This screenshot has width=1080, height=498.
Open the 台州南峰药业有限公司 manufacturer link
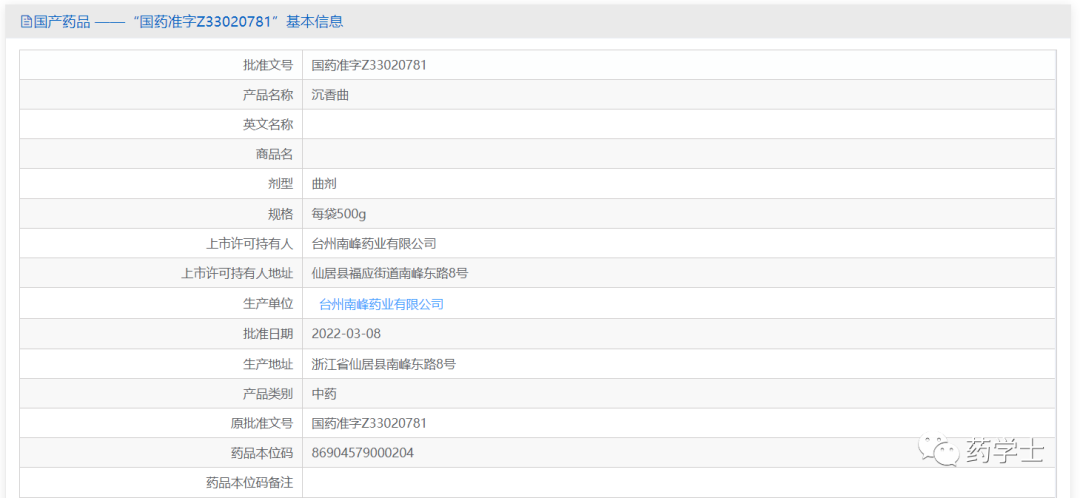[x=382, y=304]
